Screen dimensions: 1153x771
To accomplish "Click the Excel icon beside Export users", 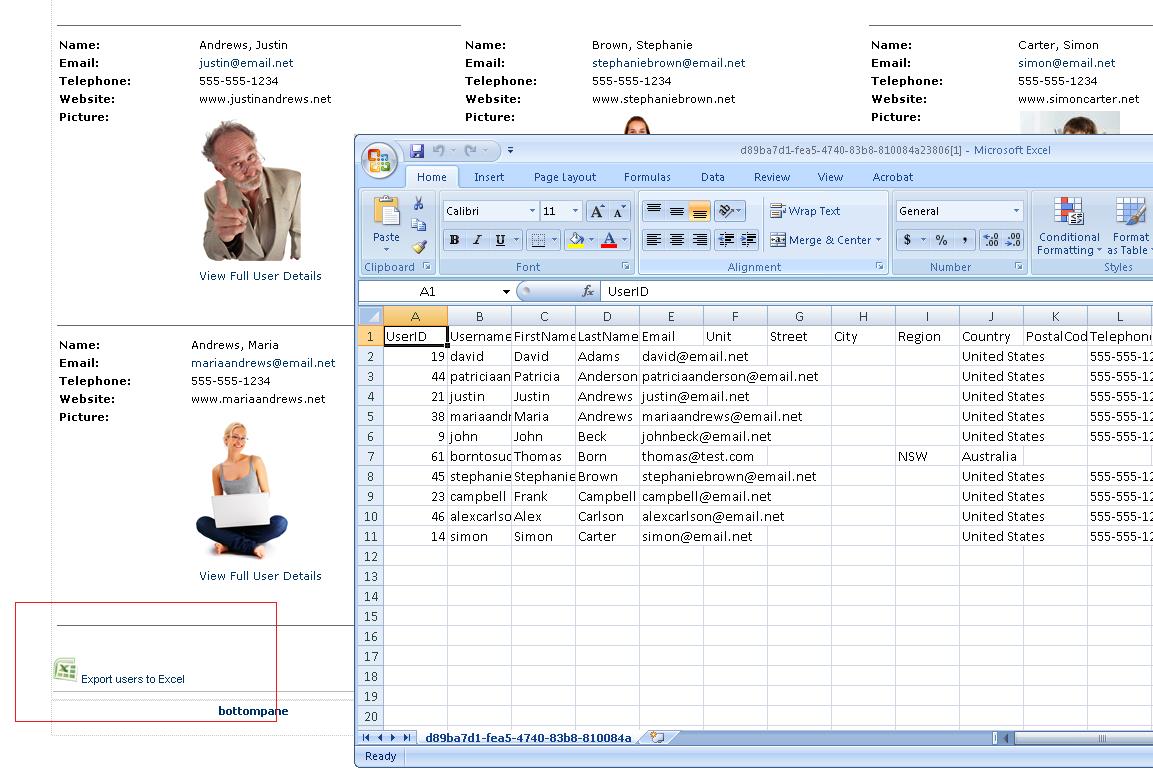I will [x=65, y=670].
